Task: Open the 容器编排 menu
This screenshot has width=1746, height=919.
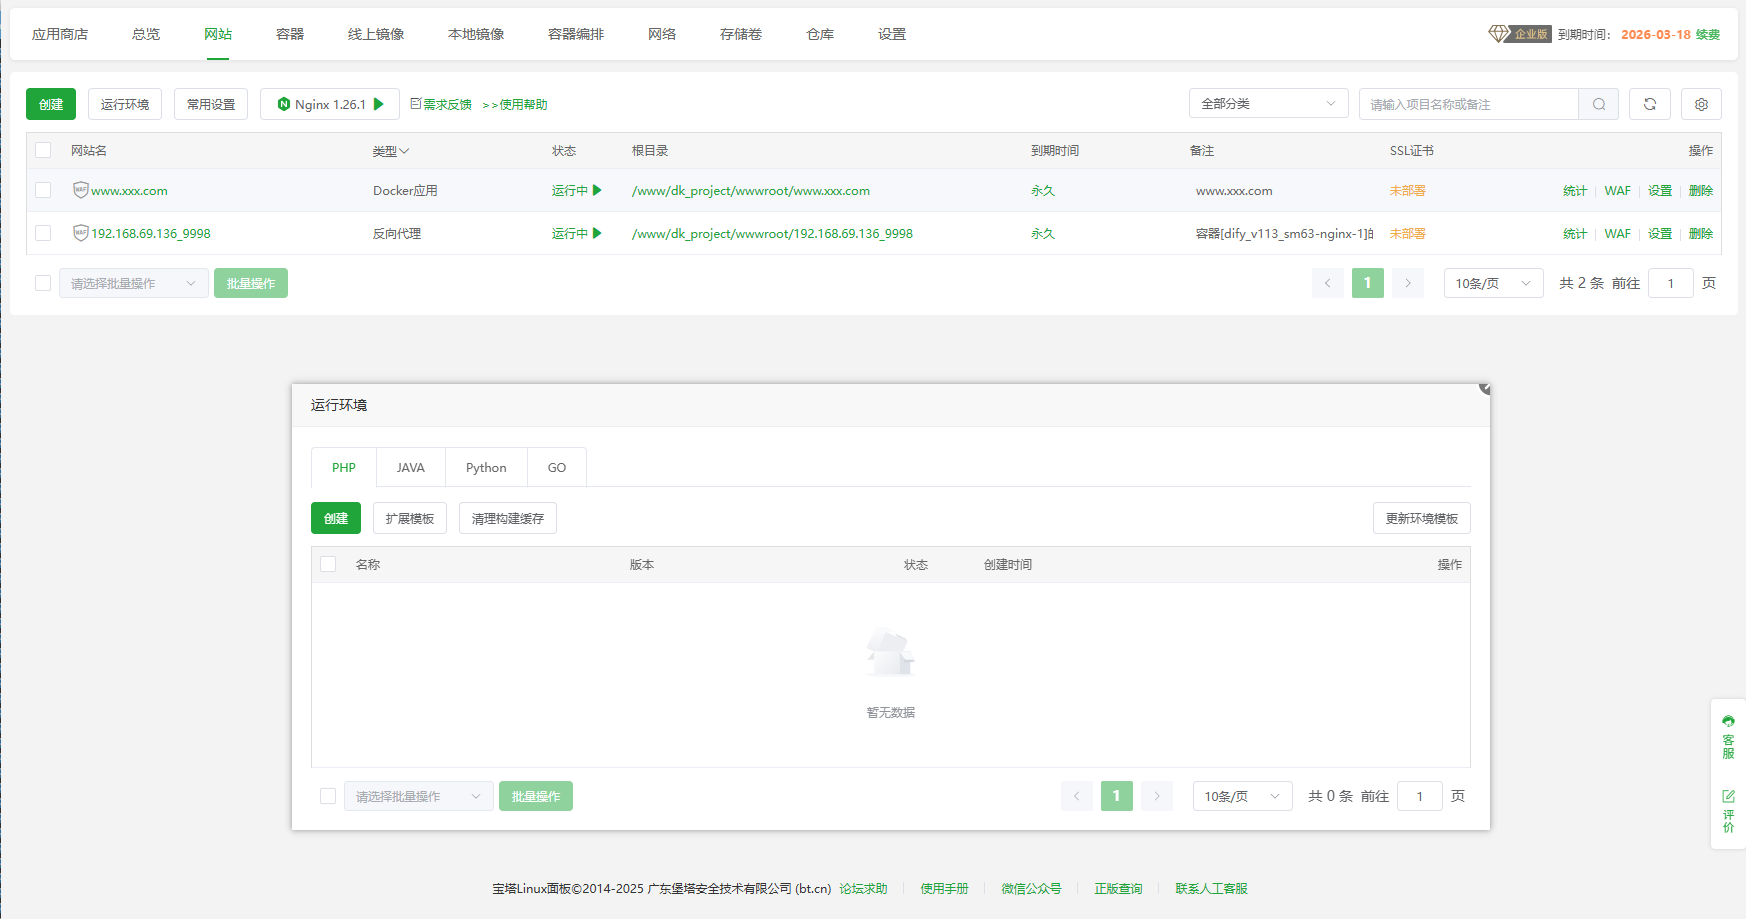Action: (x=575, y=34)
